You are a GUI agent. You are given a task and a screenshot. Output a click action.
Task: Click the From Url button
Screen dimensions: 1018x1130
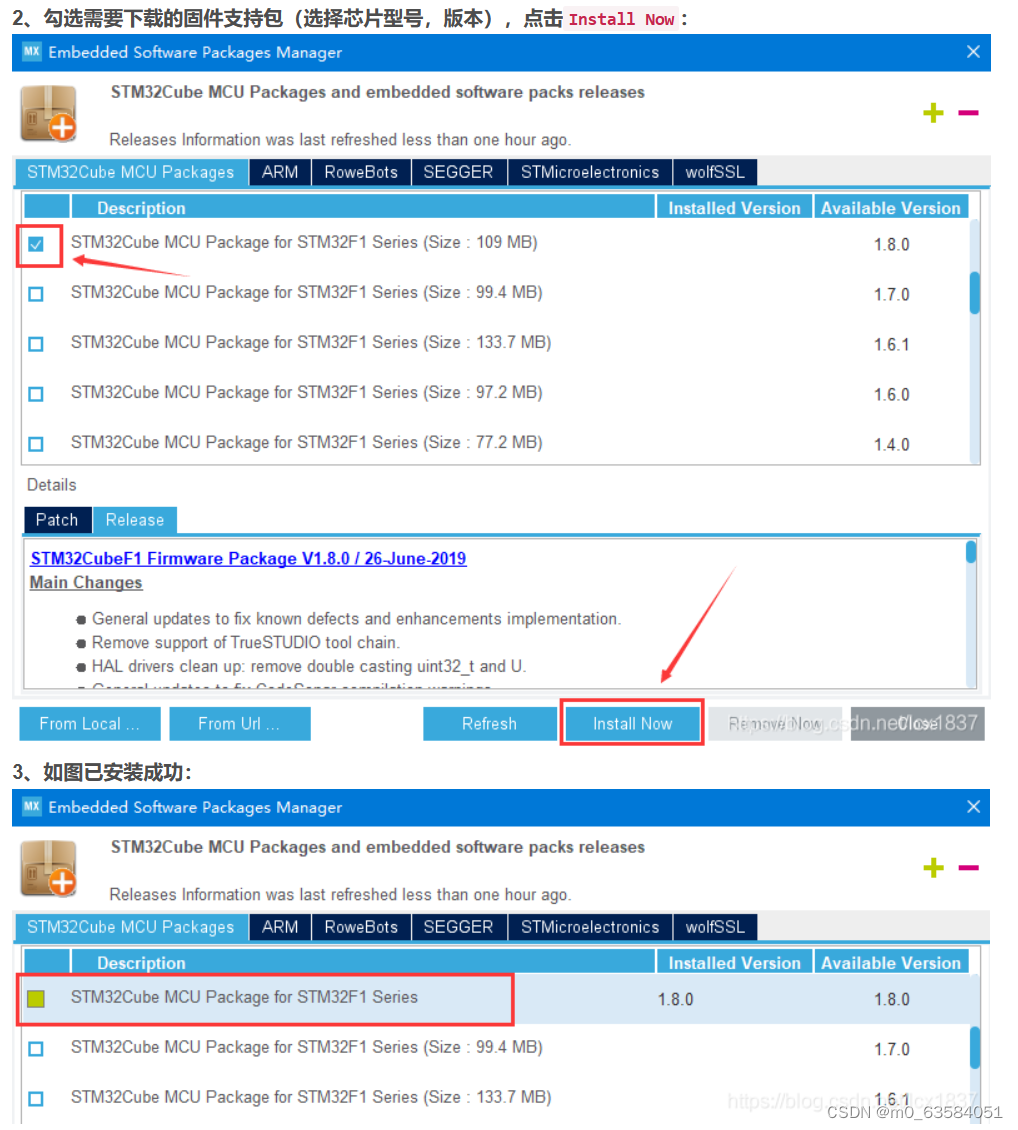click(240, 724)
